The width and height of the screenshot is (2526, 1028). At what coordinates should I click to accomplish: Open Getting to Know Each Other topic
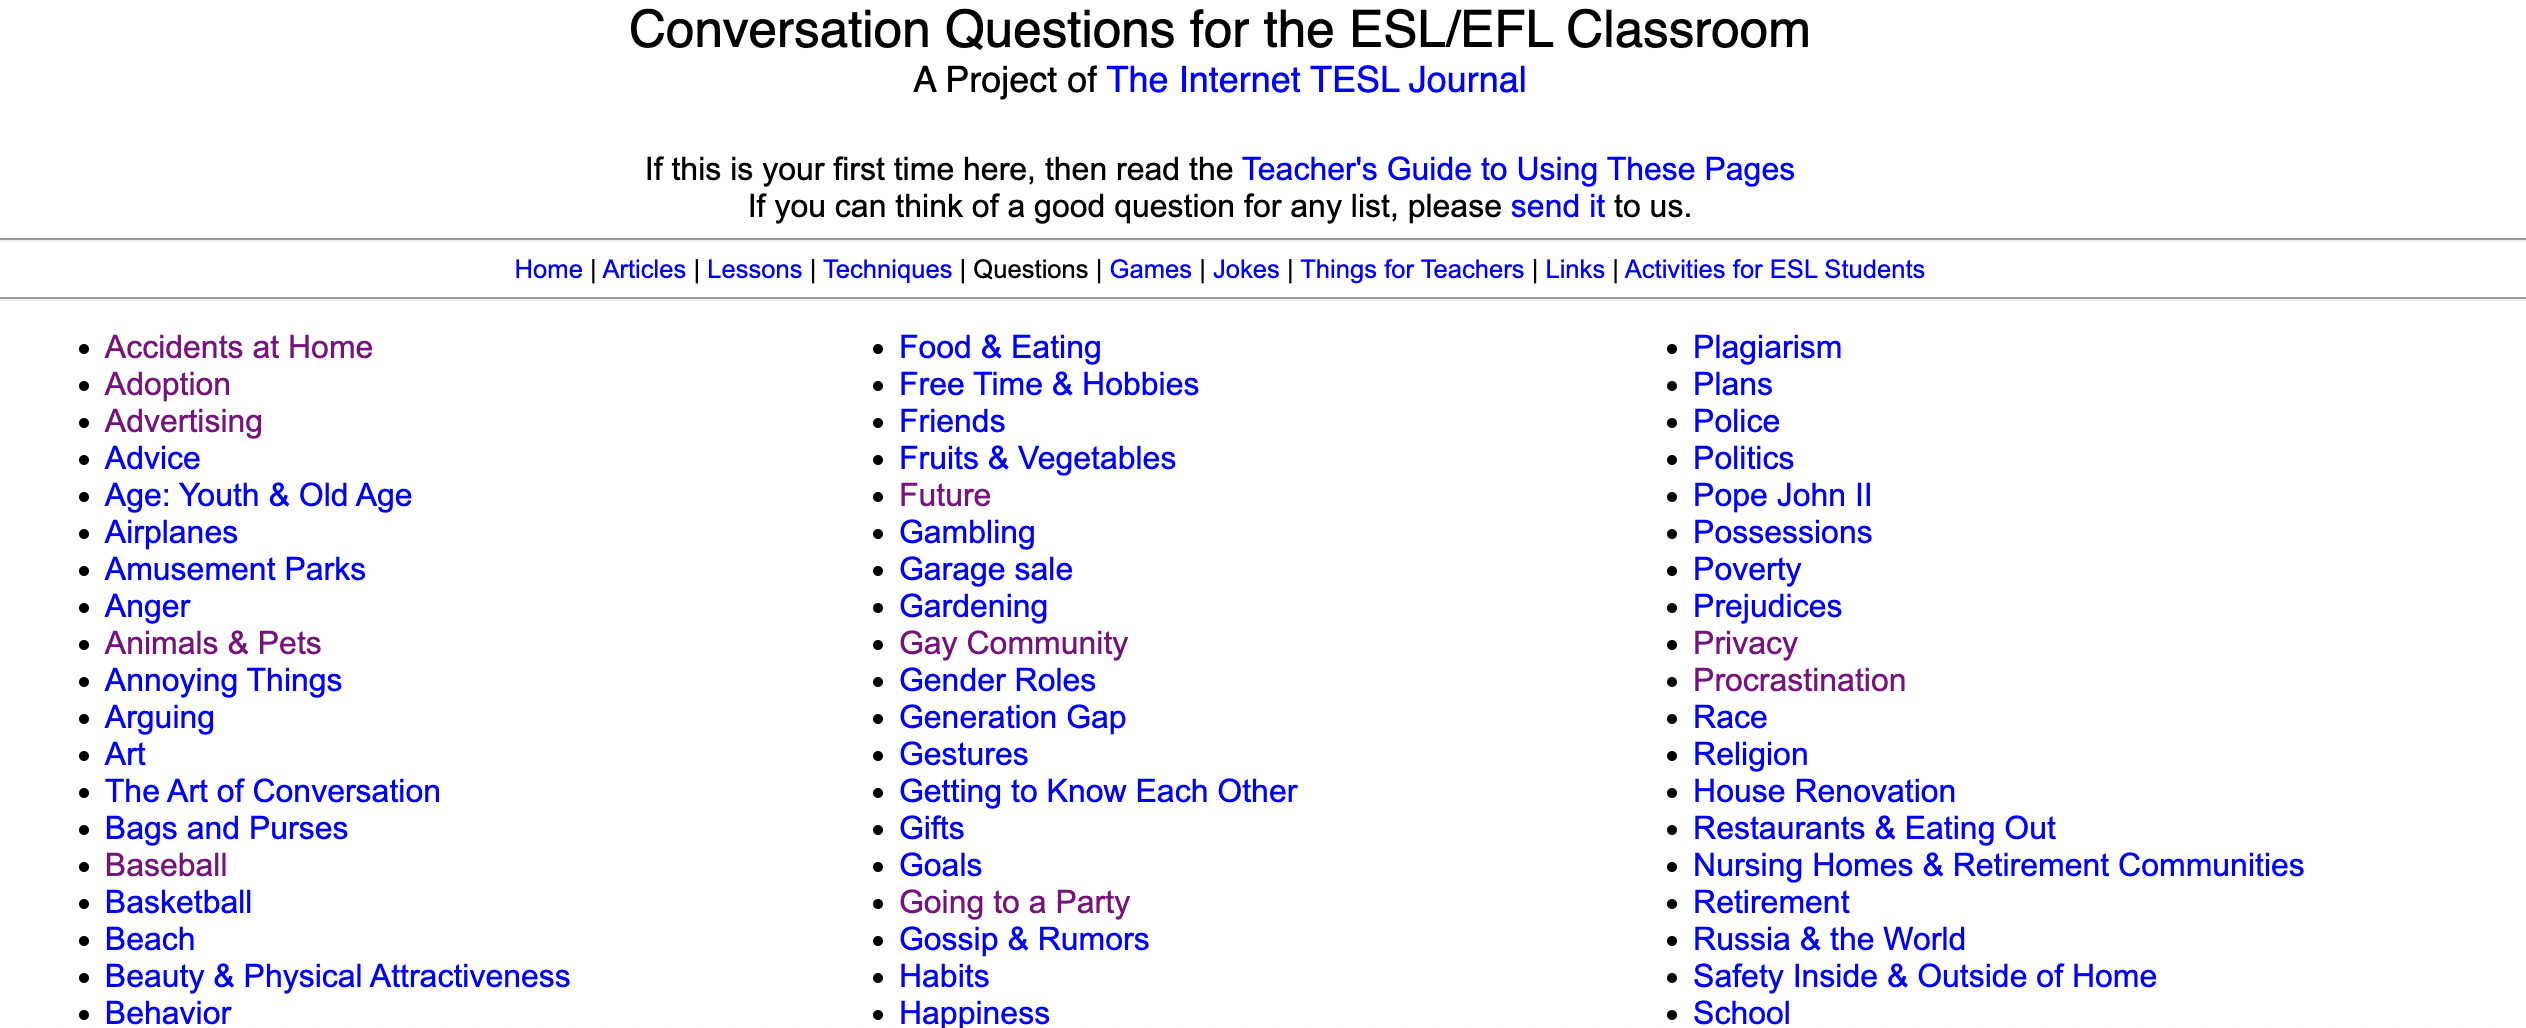[x=1098, y=791]
